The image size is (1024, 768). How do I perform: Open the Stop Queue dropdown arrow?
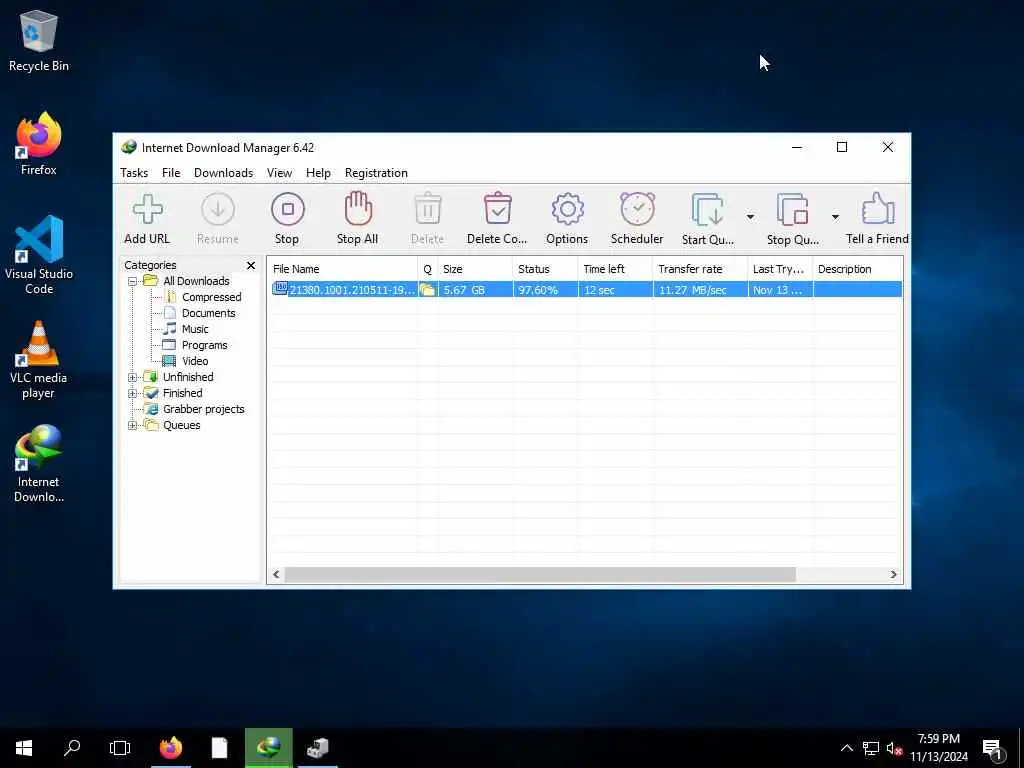835,217
